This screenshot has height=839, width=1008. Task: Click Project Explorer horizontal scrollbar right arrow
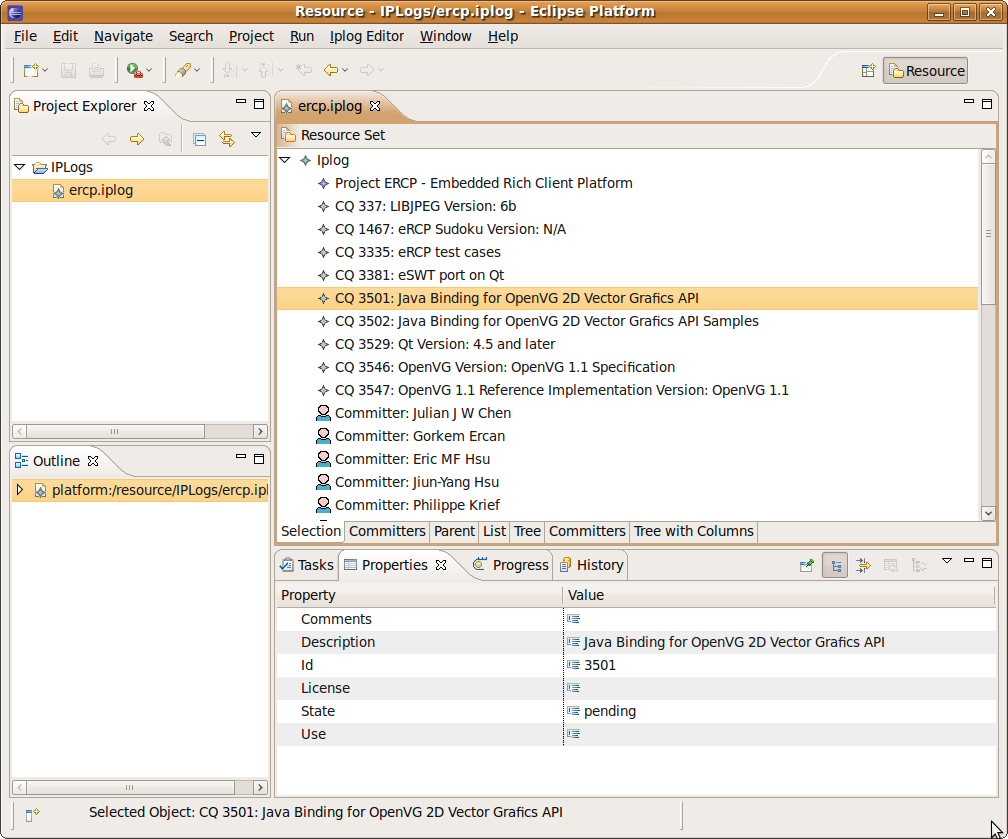pyautogui.click(x=260, y=431)
